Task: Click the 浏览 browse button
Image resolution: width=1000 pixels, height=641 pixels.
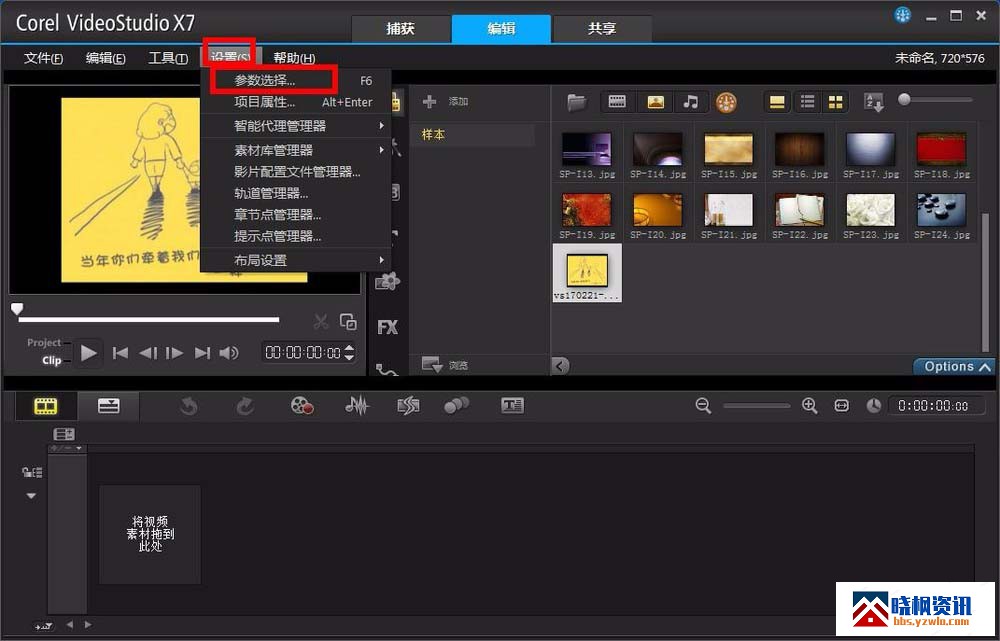Action: pos(446,365)
